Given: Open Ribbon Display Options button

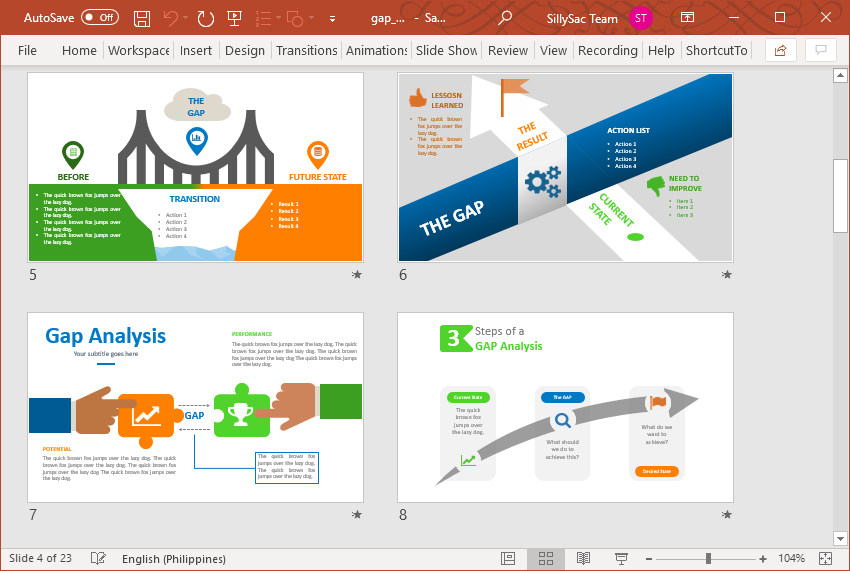Looking at the screenshot, I should pos(687,18).
